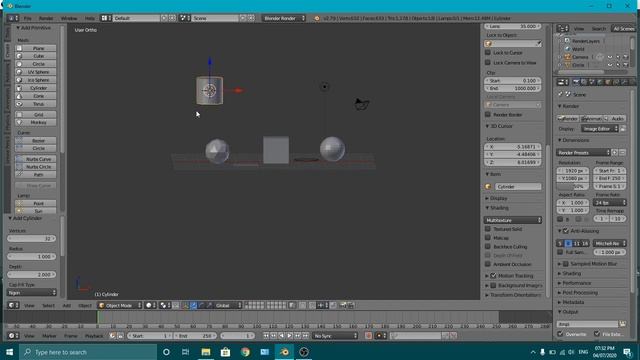The width and height of the screenshot is (640, 360).
Task: Click the item name Cylinder field
Action: [x=518, y=187]
